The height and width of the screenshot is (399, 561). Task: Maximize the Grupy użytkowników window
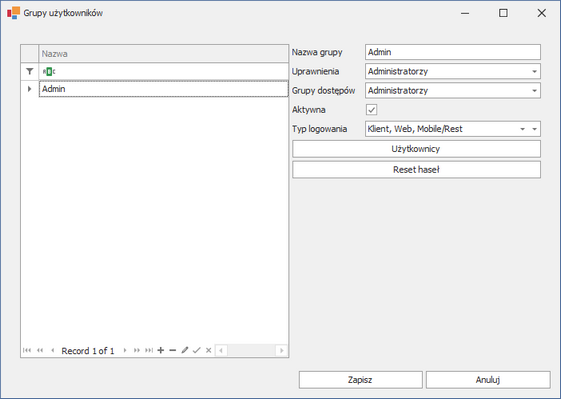[503, 13]
